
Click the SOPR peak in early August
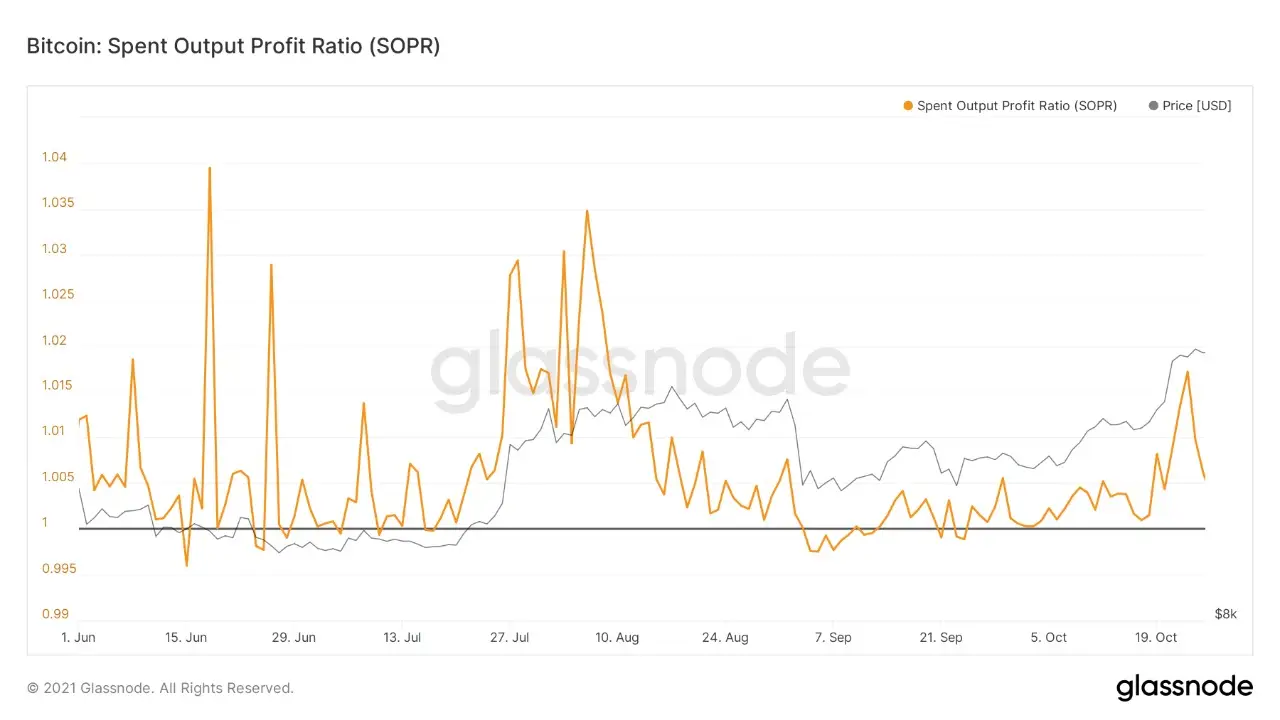pyautogui.click(x=587, y=210)
